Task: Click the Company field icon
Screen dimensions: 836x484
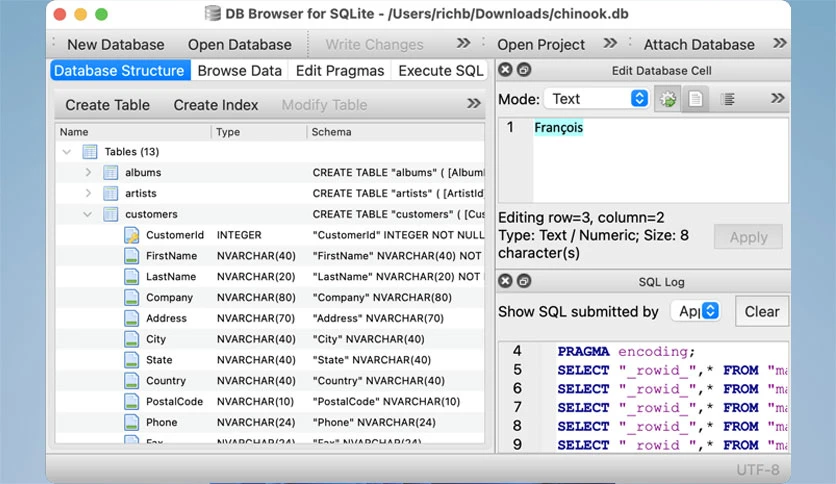Action: click(131, 297)
